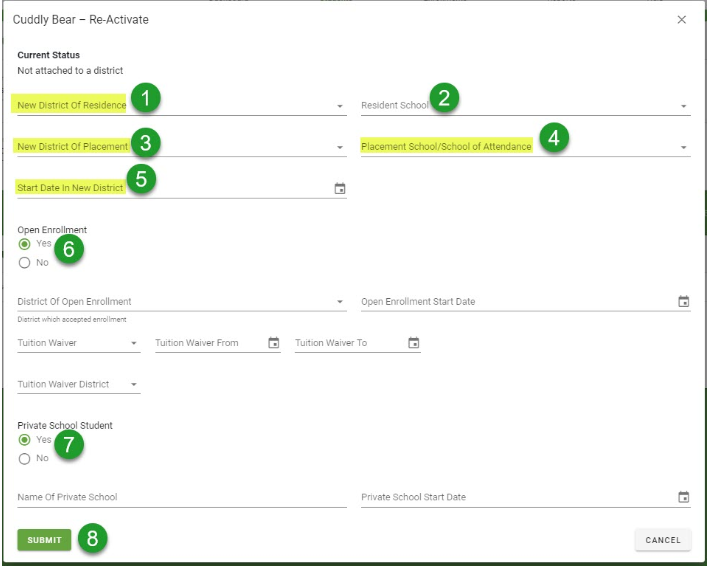Screen dimensions: 707x566
Task: Close the Re-Activate dialog with X
Action: 682,19
